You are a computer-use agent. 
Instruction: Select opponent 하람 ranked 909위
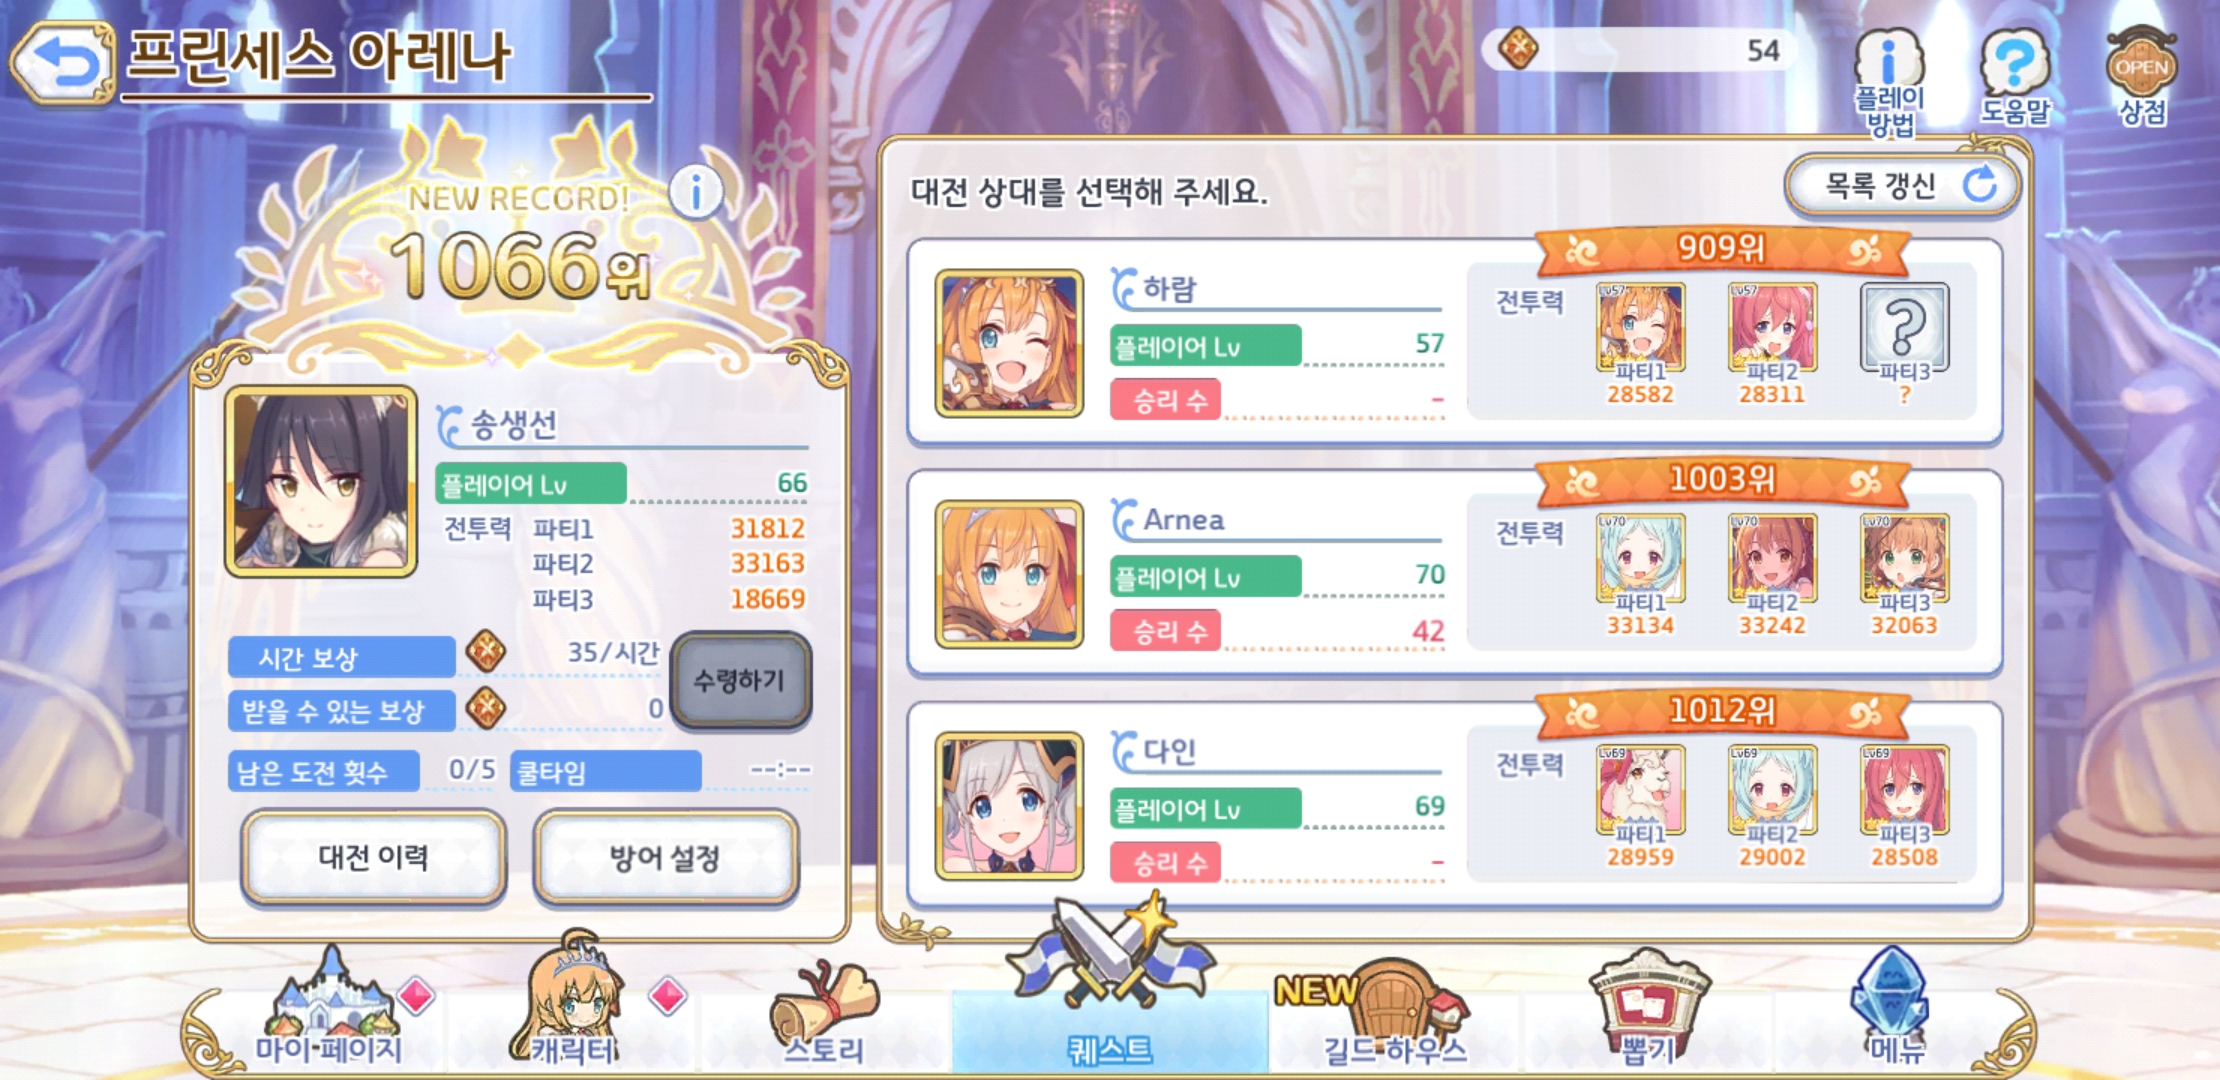pyautogui.click(x=1455, y=342)
